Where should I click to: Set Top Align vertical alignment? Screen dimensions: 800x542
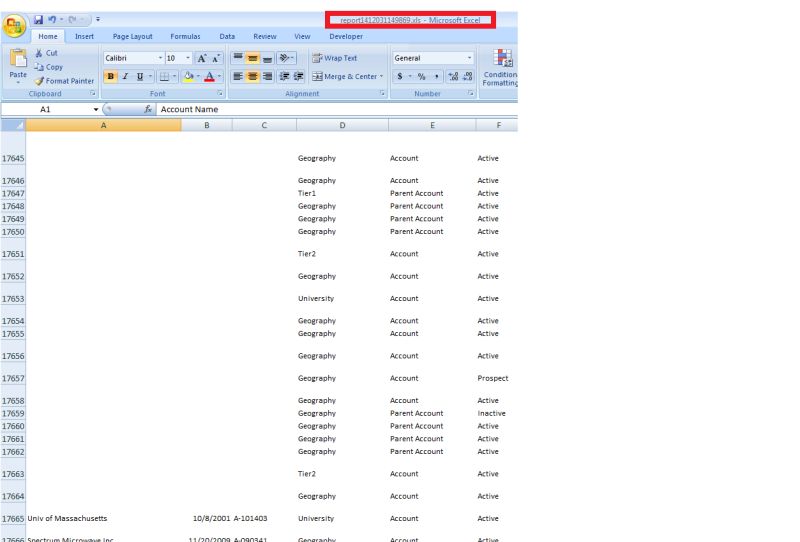(238, 58)
